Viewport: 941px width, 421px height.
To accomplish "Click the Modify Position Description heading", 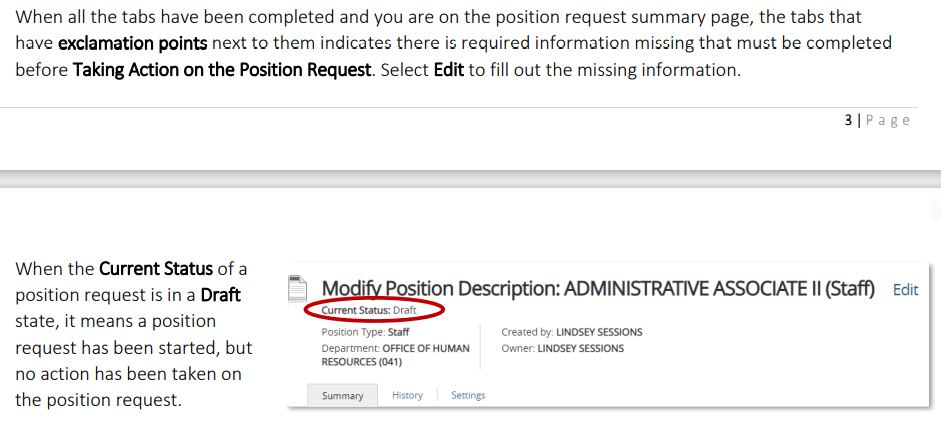I will tap(440, 289).
